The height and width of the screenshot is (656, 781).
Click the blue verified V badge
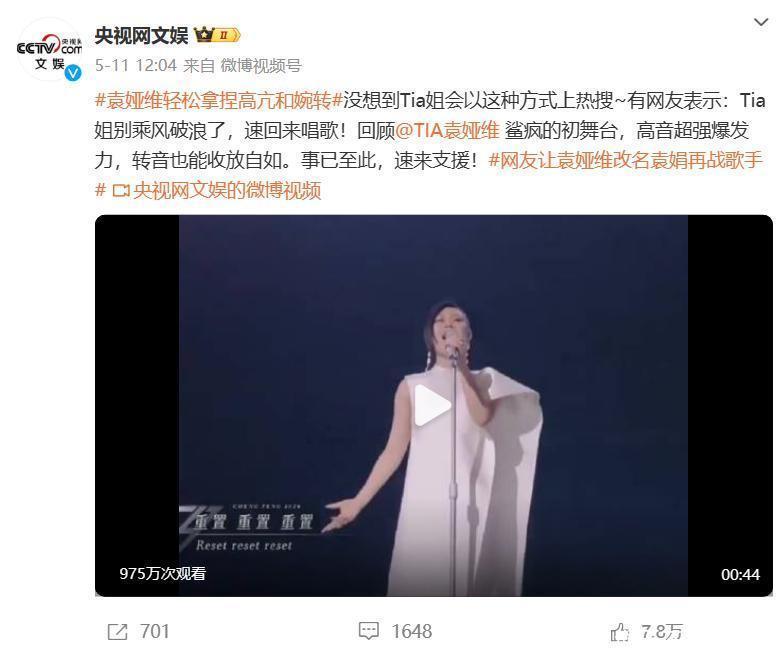coord(74,73)
